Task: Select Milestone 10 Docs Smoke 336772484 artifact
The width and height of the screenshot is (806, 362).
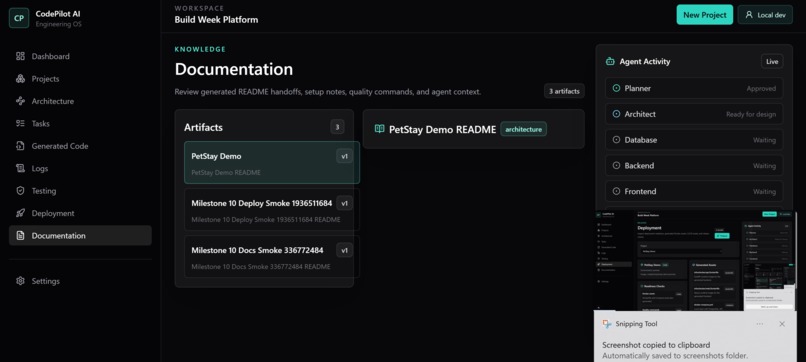Action: [272, 257]
